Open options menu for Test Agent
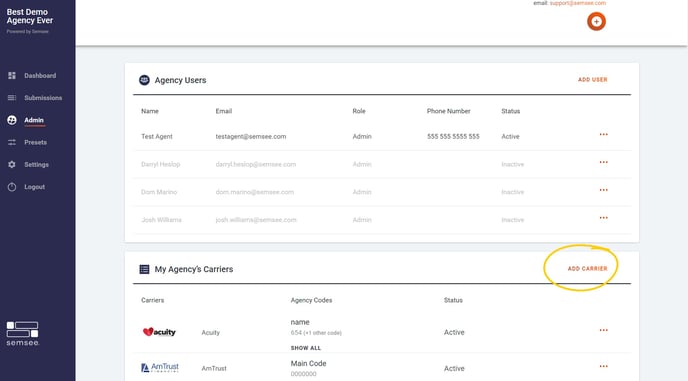This screenshot has height=381, width=688. coord(604,134)
